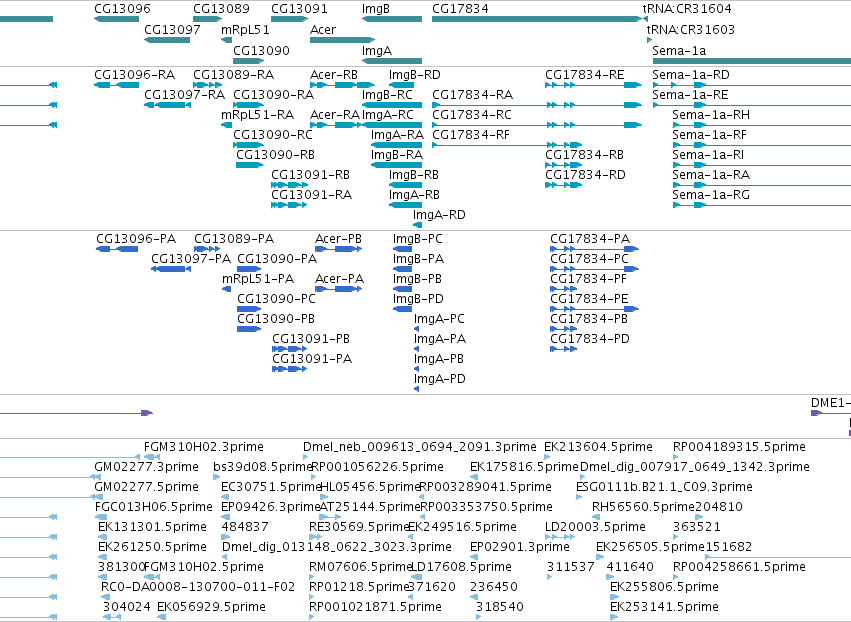The height and width of the screenshot is (622, 851).
Task: Click the CG13091-RB transcript label
Action: tap(310, 175)
